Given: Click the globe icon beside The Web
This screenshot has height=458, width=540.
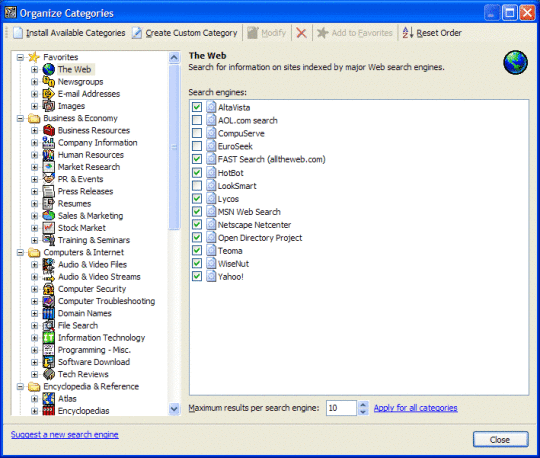Looking at the screenshot, I should click(49, 69).
